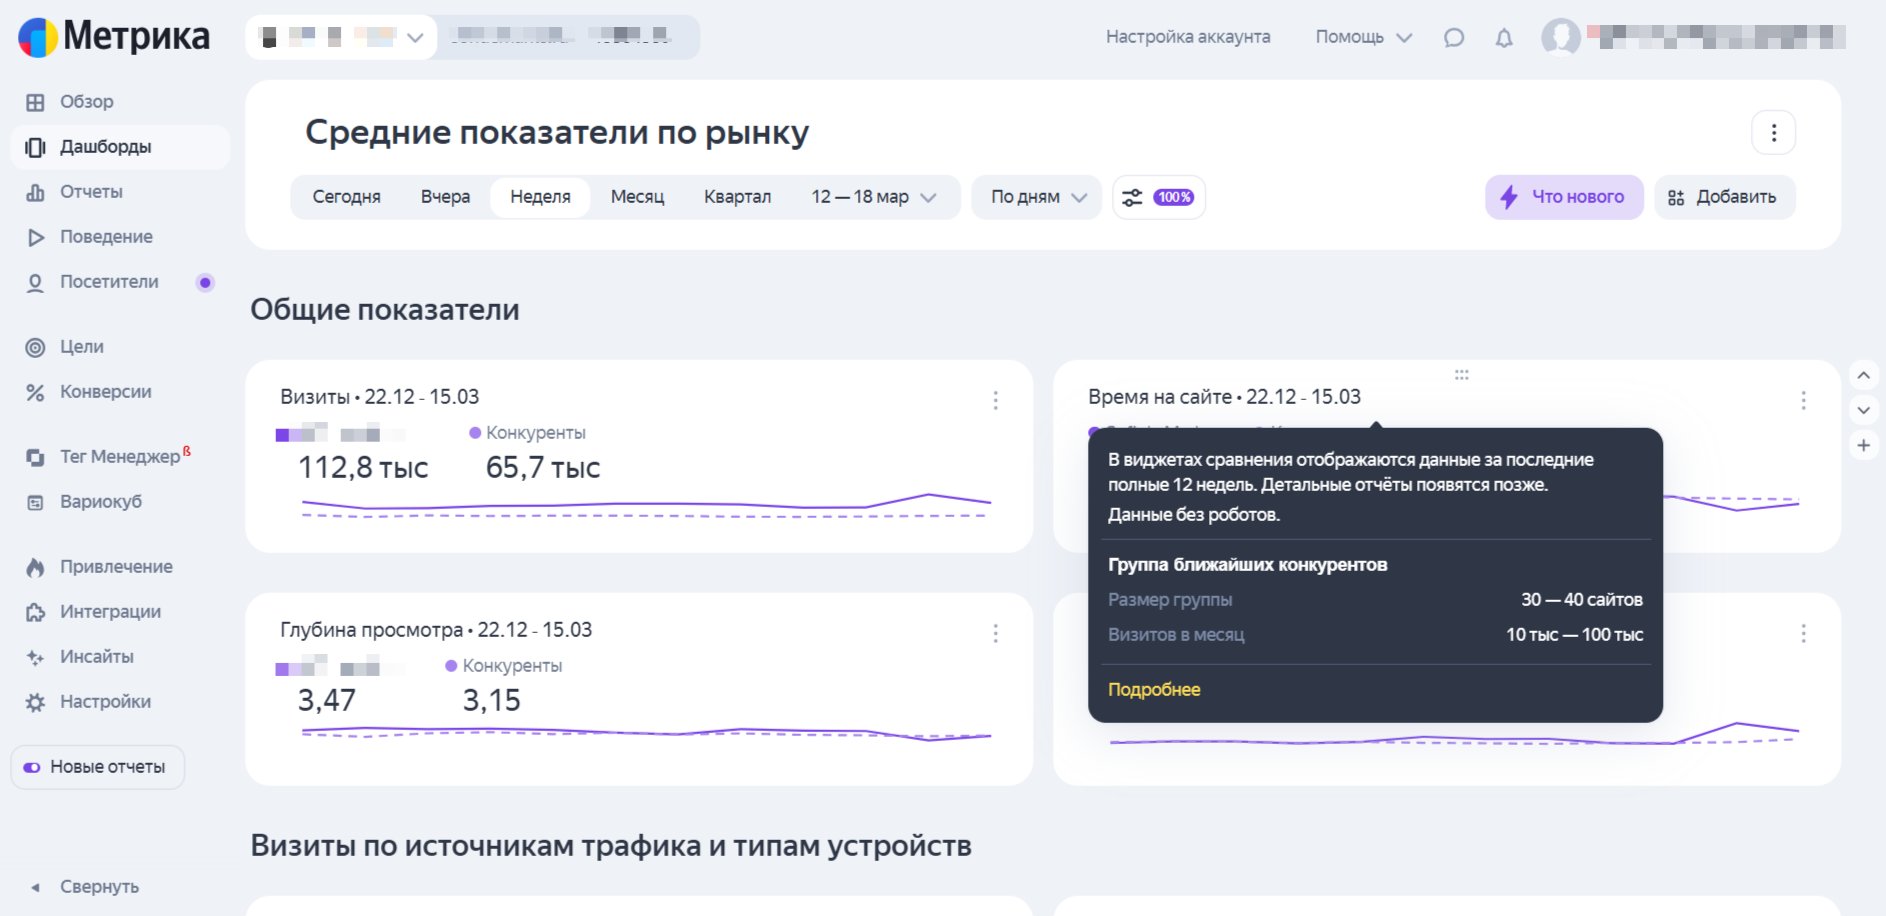Viewport: 1886px width, 916px height.
Task: Open the Поведение section
Action: (107, 236)
